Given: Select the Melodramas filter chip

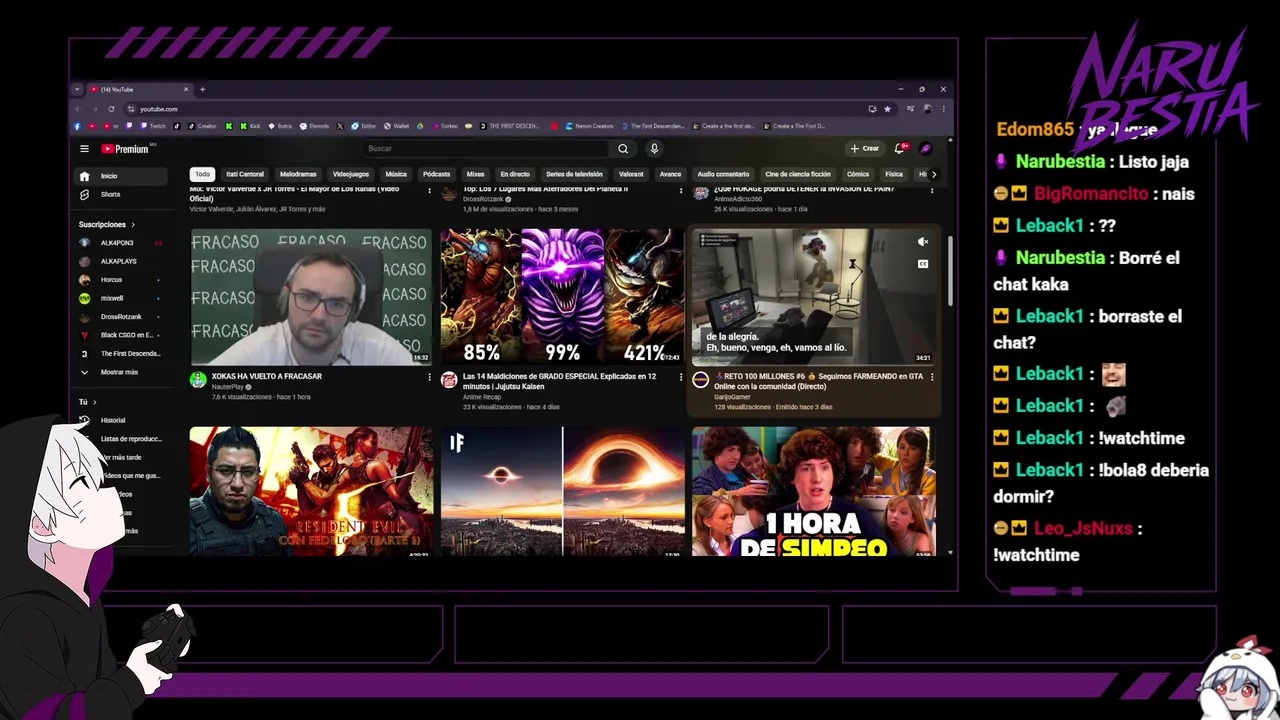Looking at the screenshot, I should (x=298, y=174).
